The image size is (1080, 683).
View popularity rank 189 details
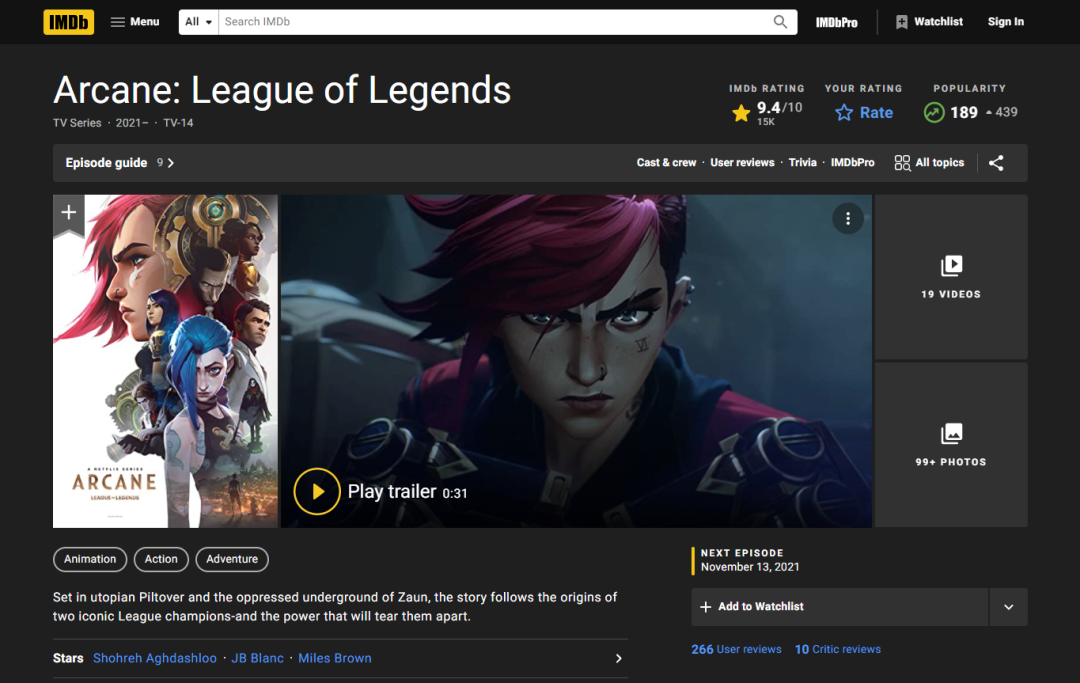(x=970, y=112)
